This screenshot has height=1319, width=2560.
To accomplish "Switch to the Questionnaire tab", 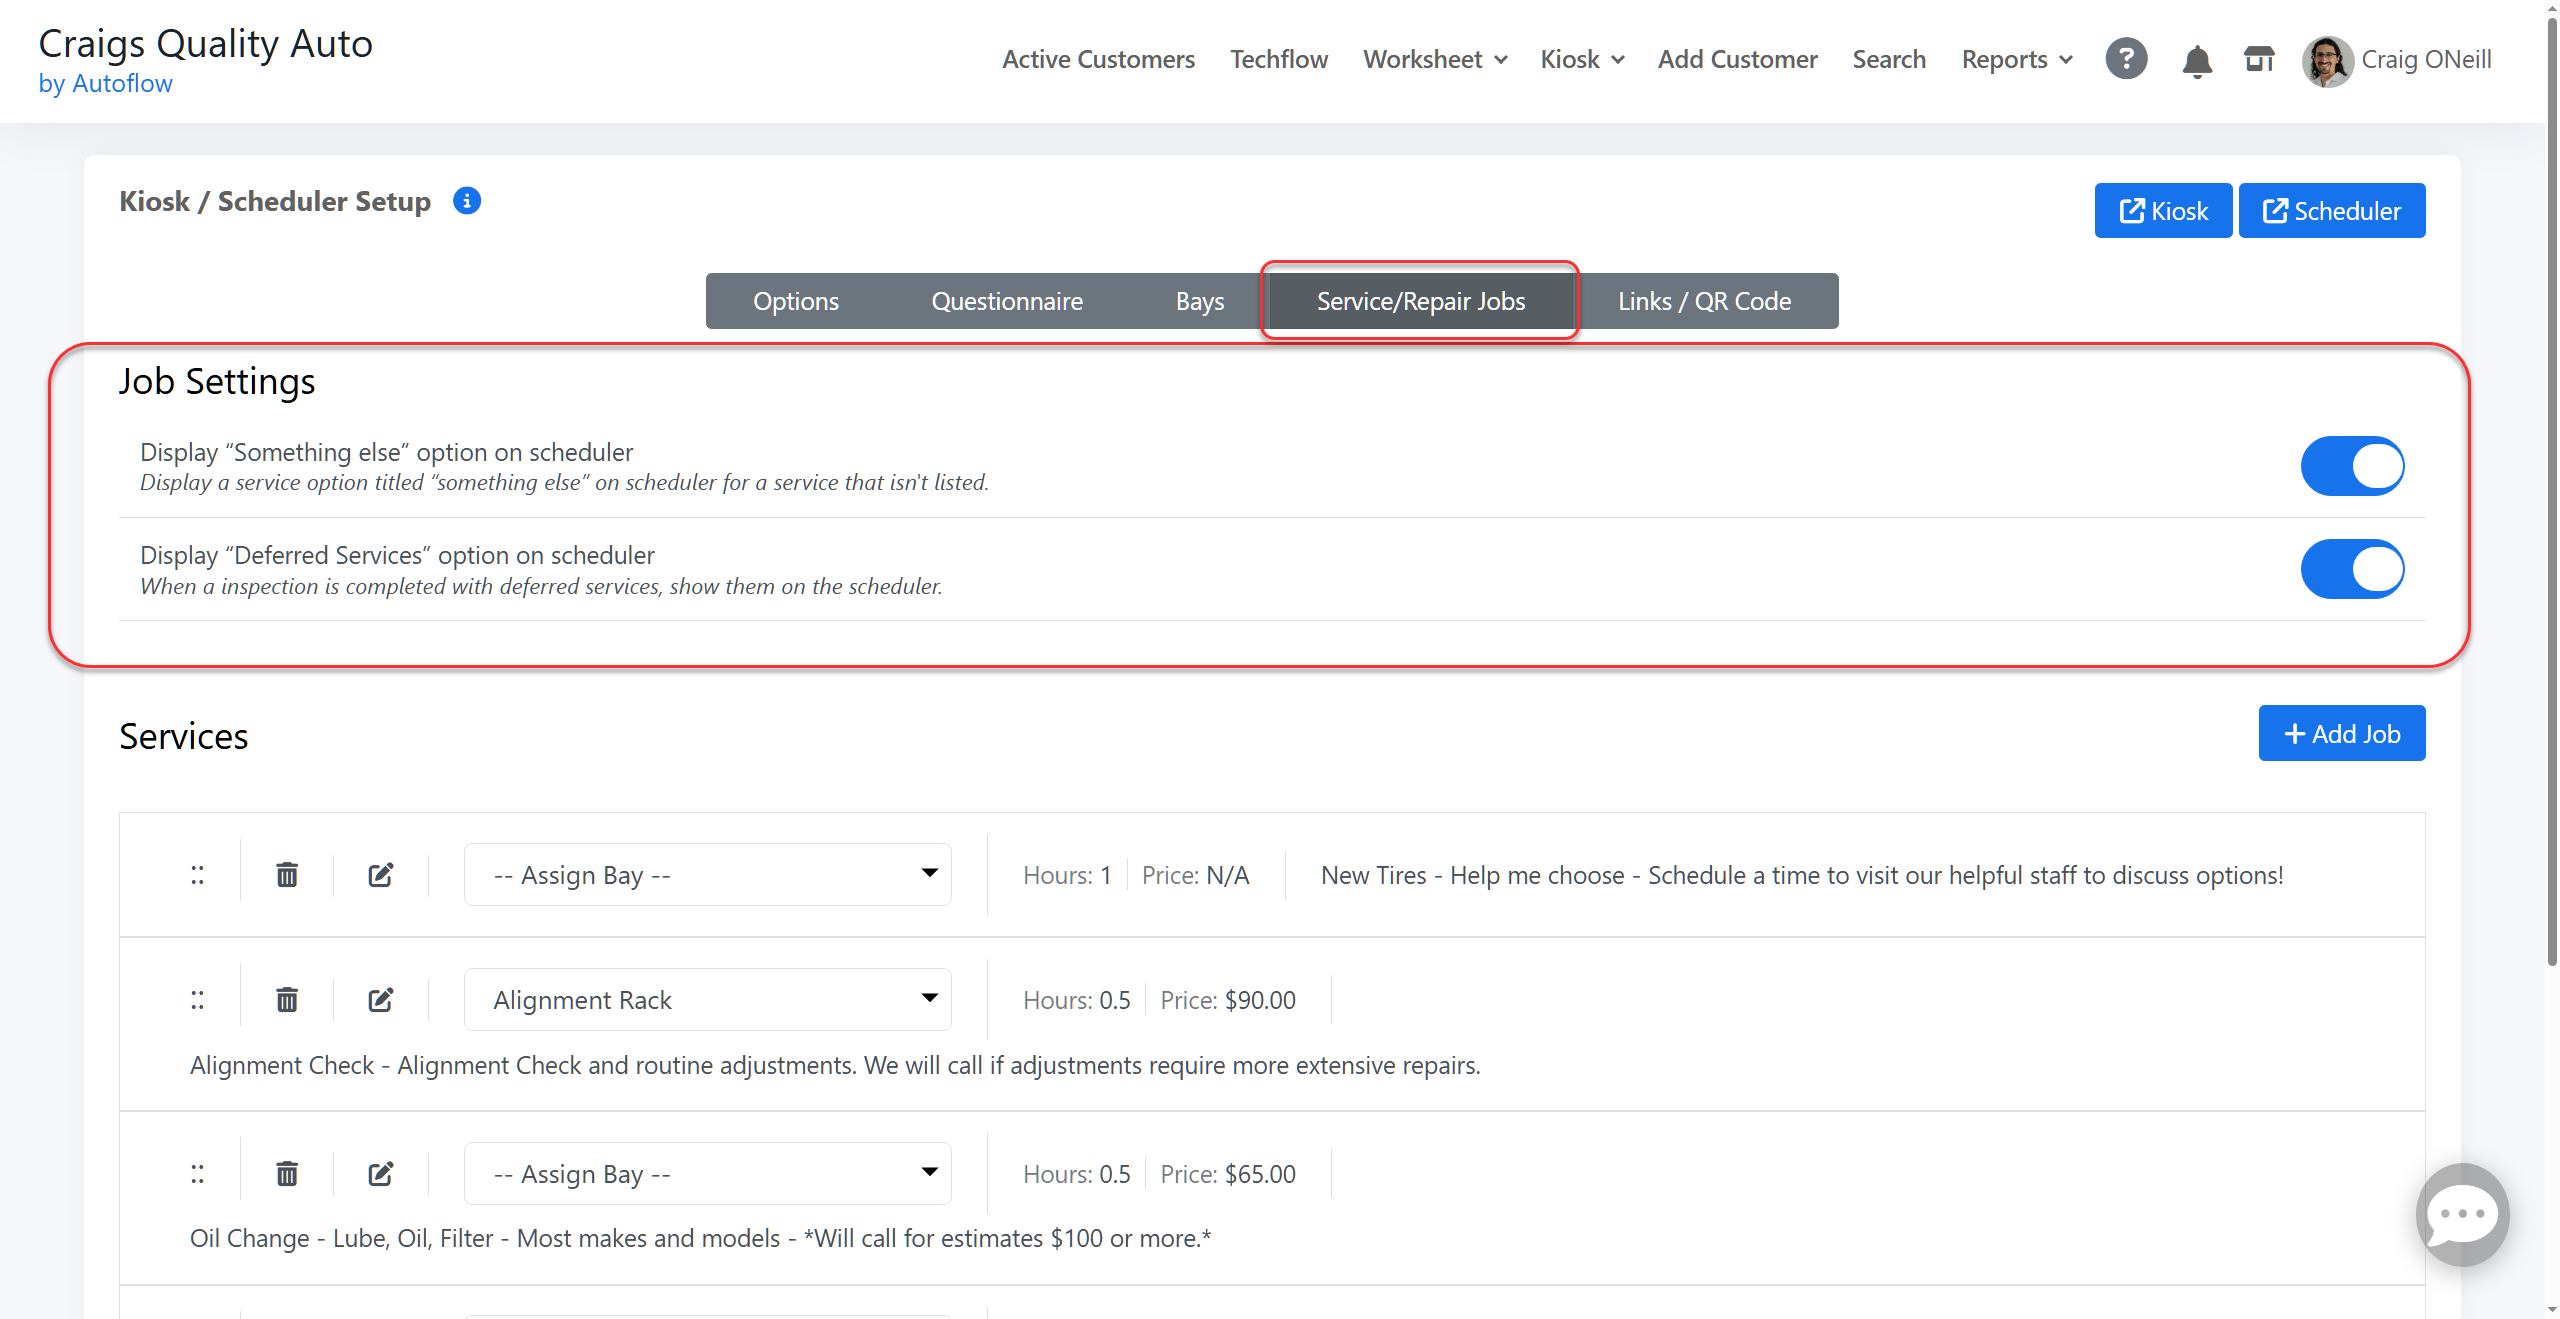I will coord(1007,301).
